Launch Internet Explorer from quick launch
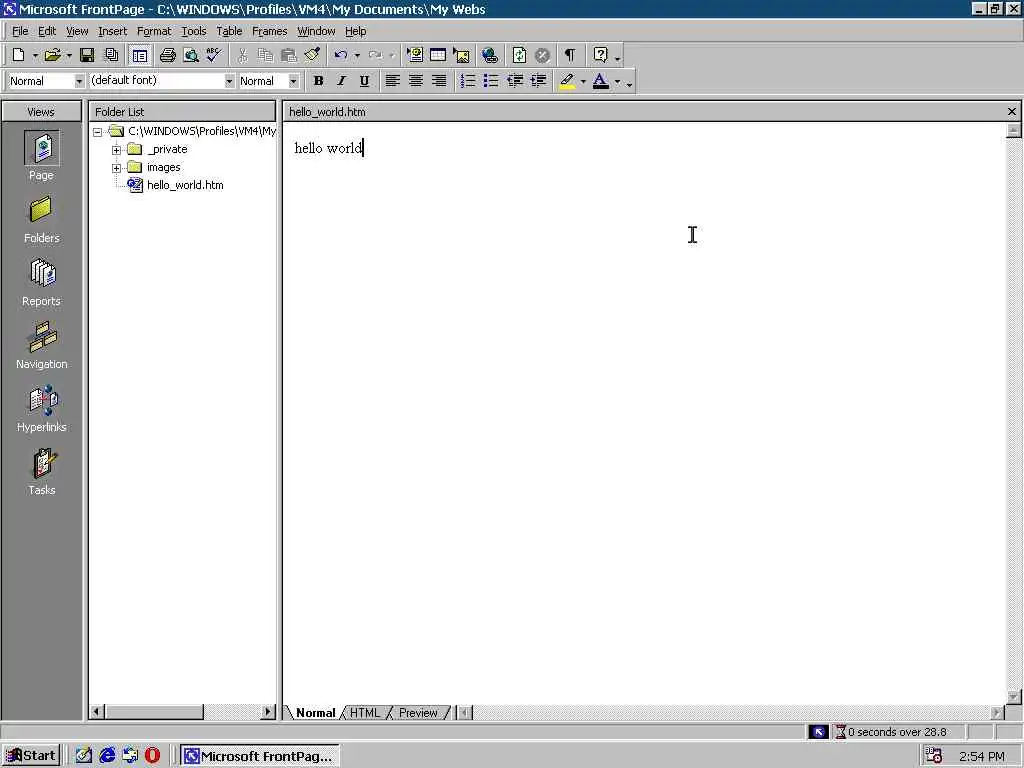This screenshot has width=1024, height=768. pos(107,756)
